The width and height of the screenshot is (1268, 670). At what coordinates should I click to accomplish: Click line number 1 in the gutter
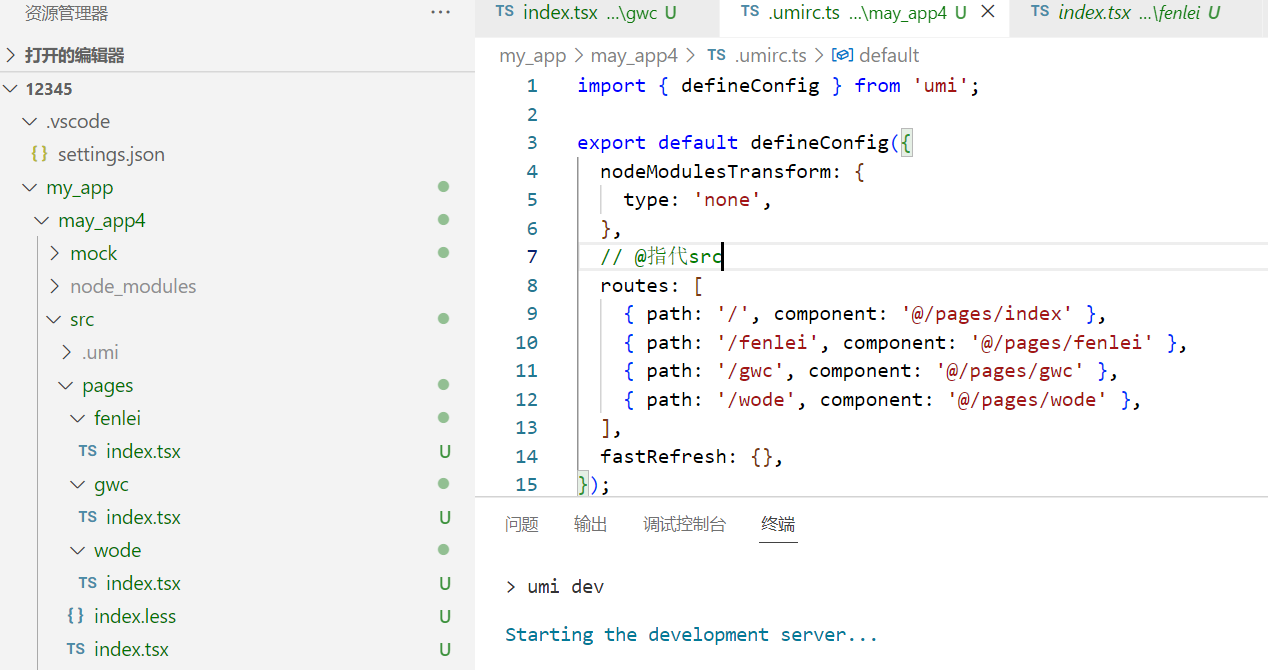(532, 86)
